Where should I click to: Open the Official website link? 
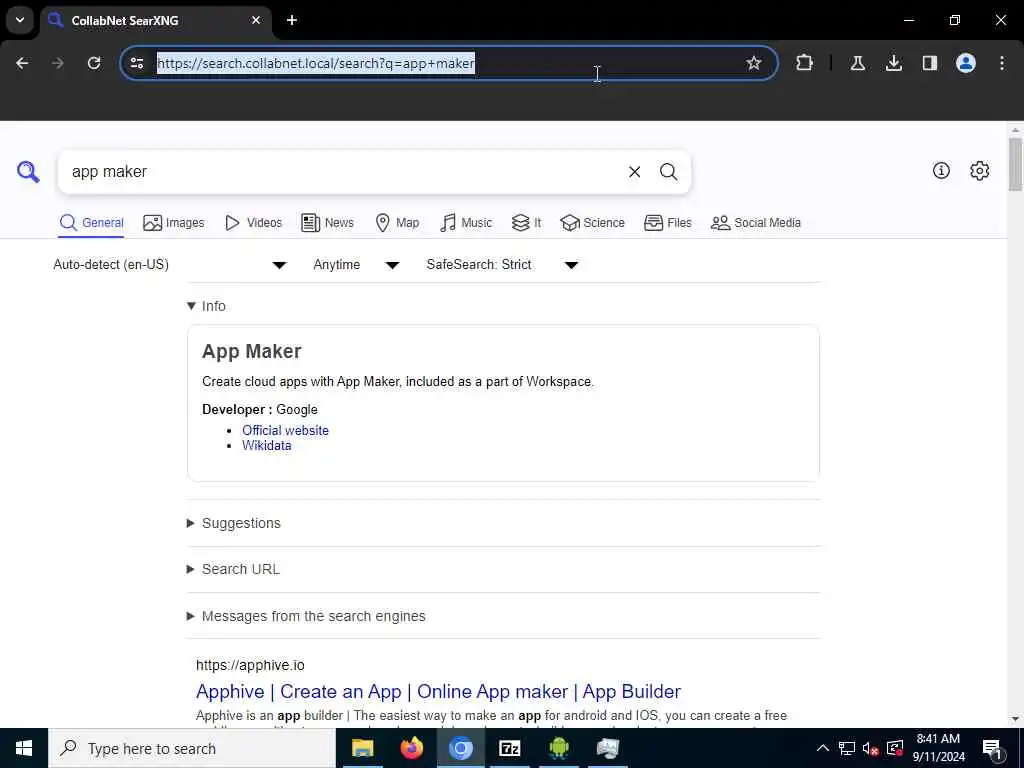pos(285,430)
